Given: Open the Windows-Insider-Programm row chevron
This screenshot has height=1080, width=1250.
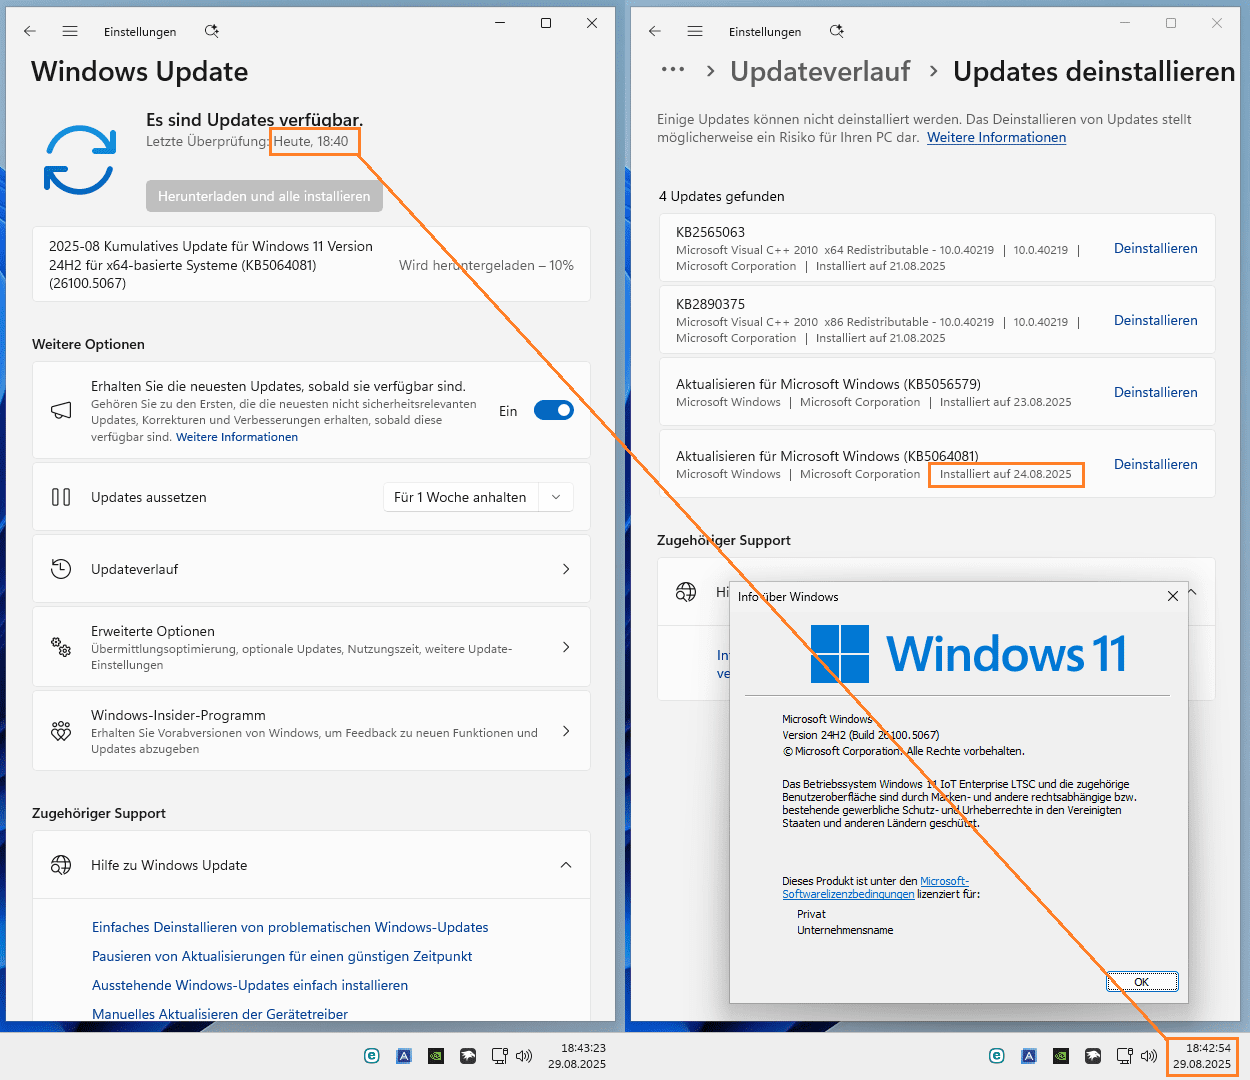Looking at the screenshot, I should click(x=566, y=731).
